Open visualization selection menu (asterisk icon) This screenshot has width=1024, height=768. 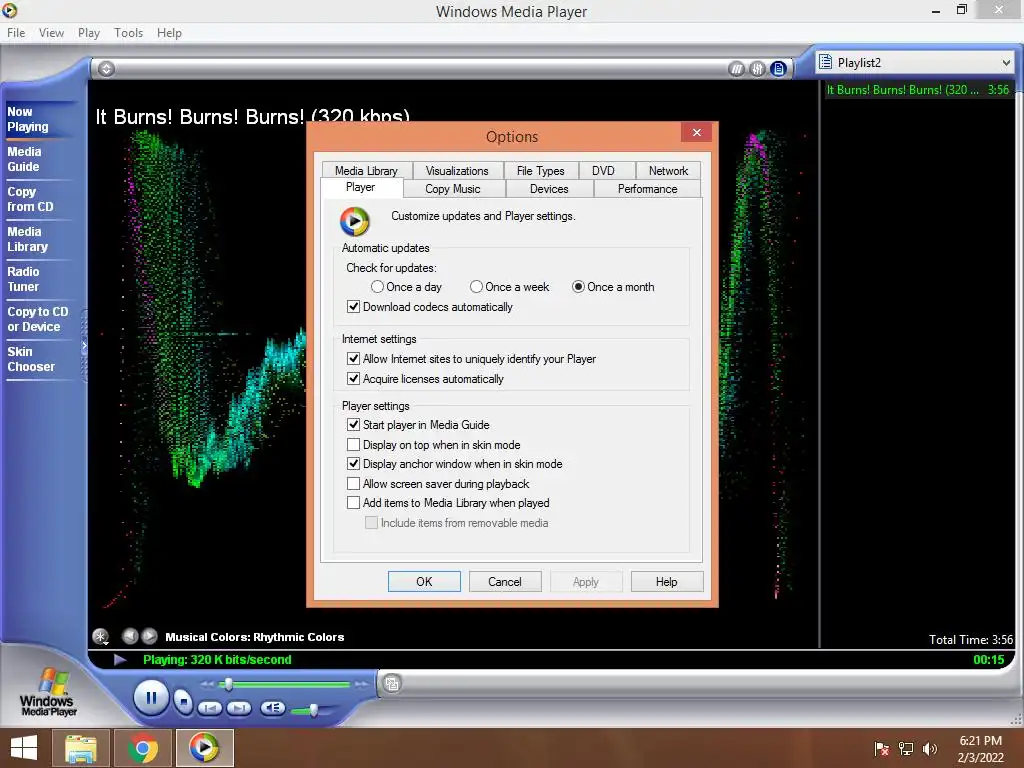[x=101, y=636]
